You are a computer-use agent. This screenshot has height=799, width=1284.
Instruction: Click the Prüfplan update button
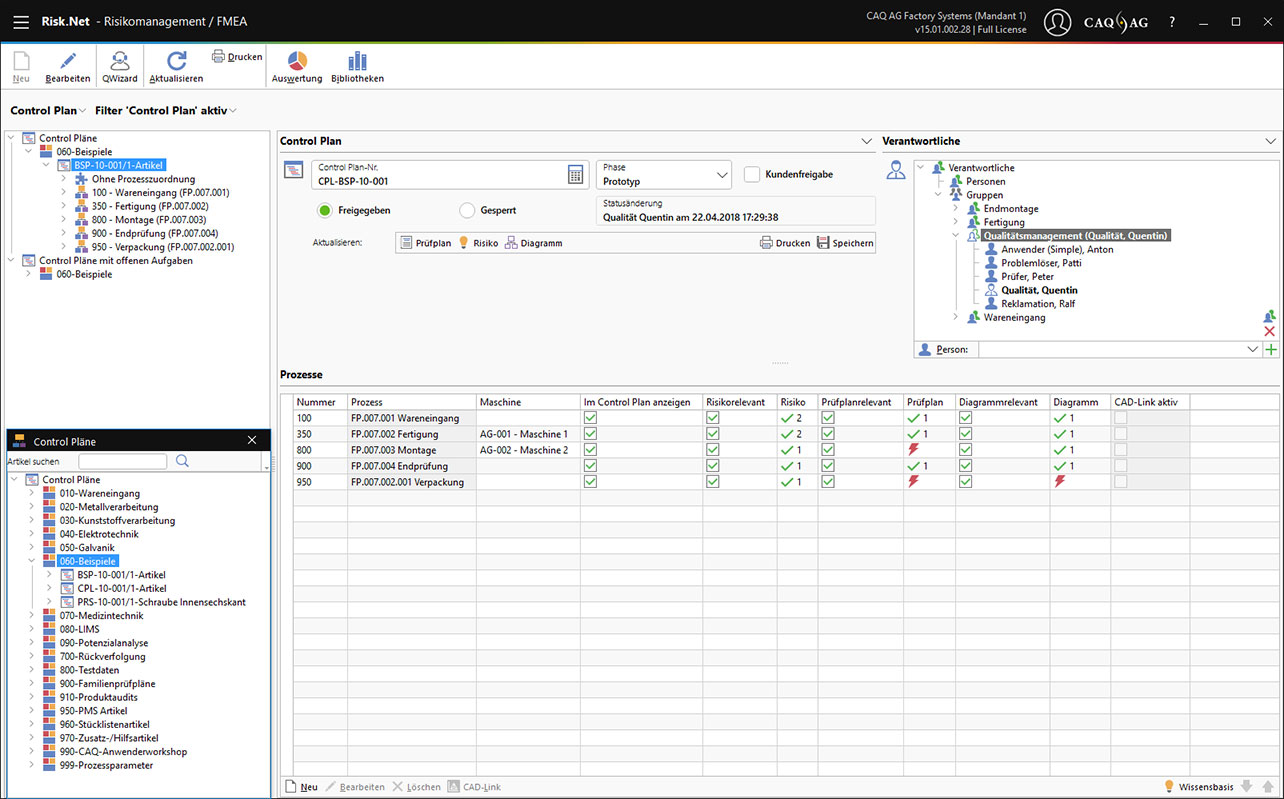tap(425, 243)
